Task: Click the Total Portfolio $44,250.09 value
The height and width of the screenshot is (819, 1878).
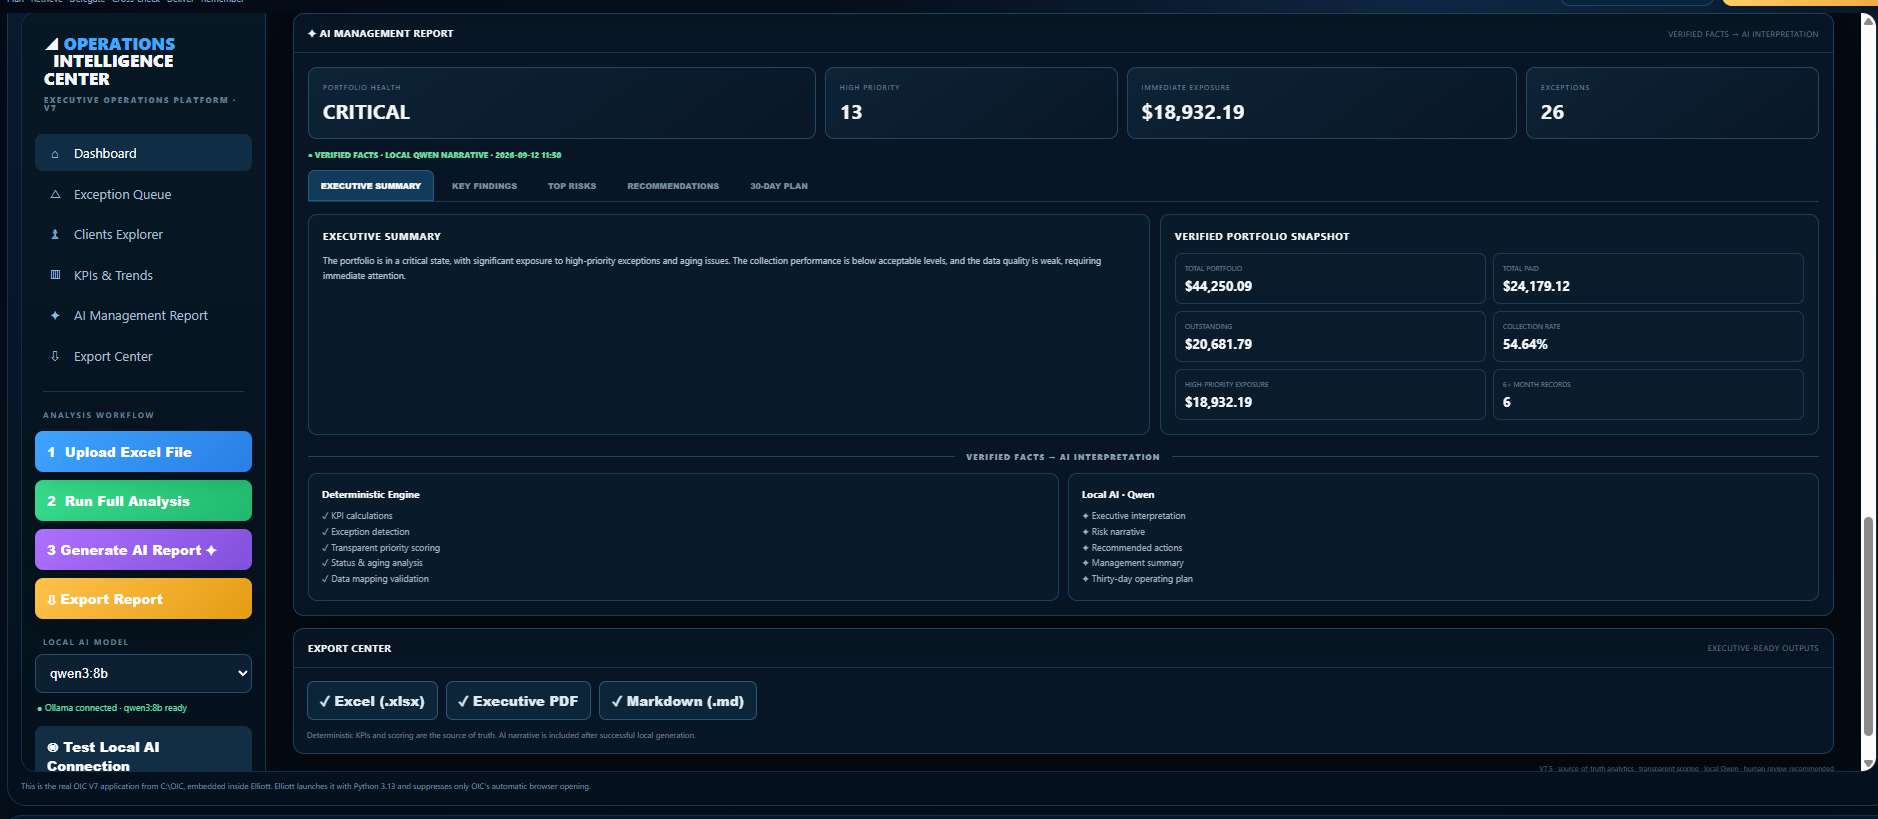Action: pyautogui.click(x=1218, y=286)
